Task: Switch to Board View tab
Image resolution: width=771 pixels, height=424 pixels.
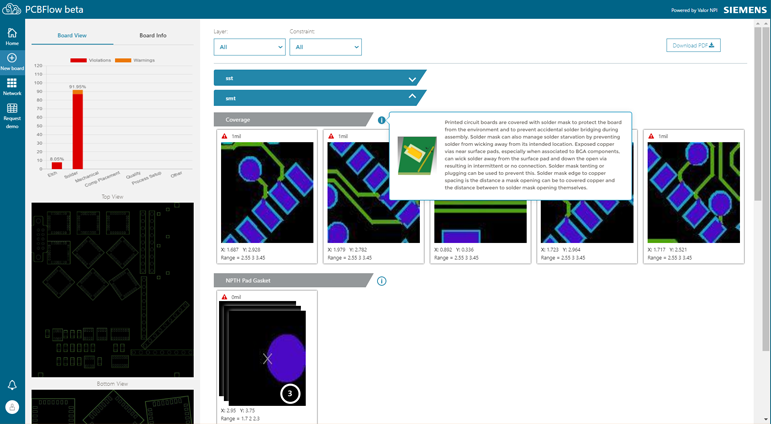Action: [72, 35]
